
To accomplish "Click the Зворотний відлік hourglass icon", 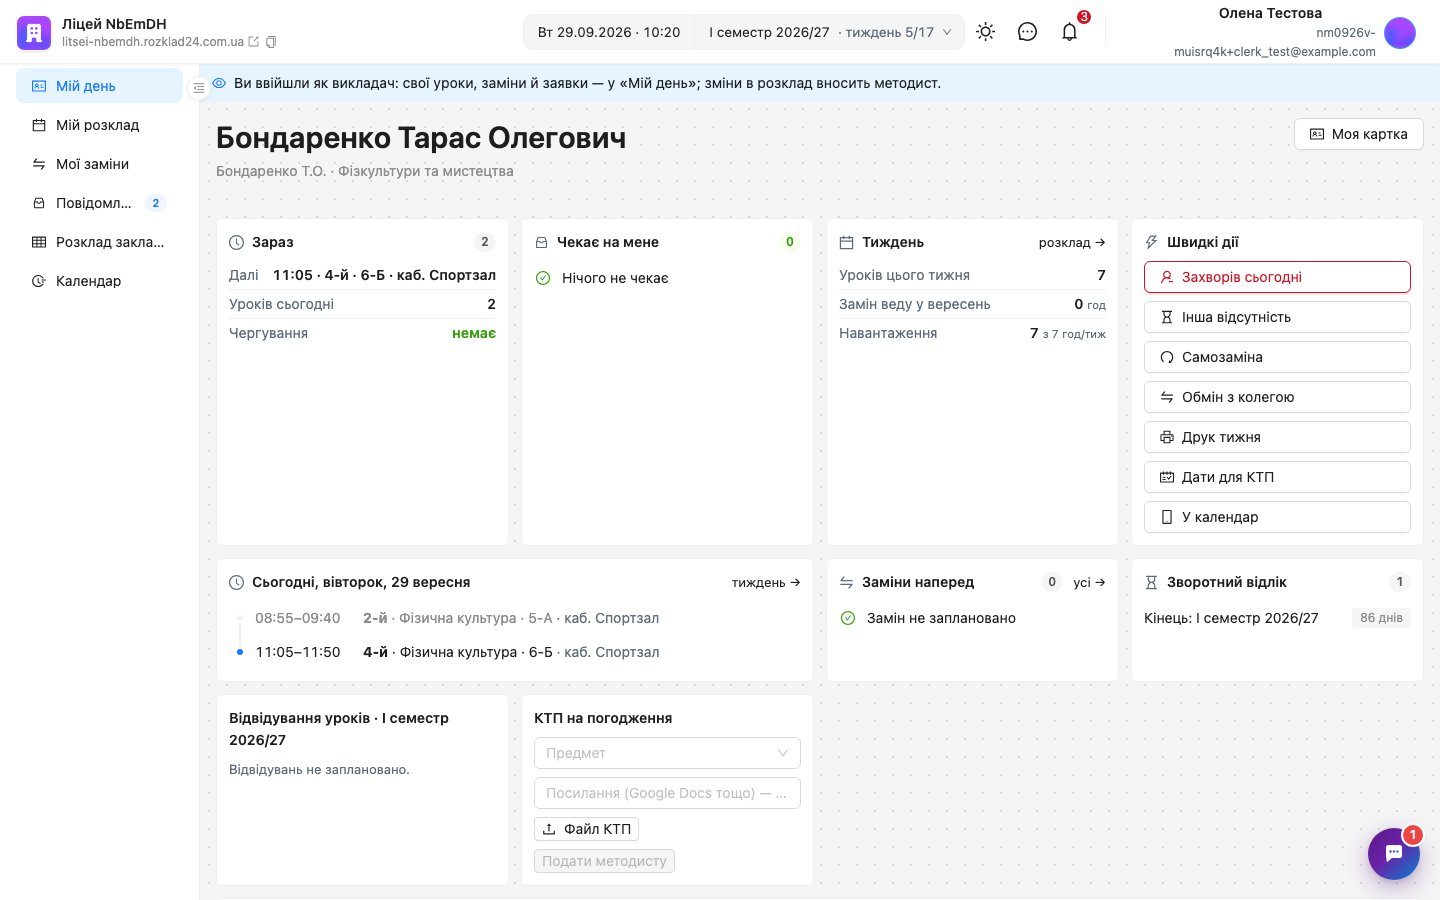I will (1152, 582).
